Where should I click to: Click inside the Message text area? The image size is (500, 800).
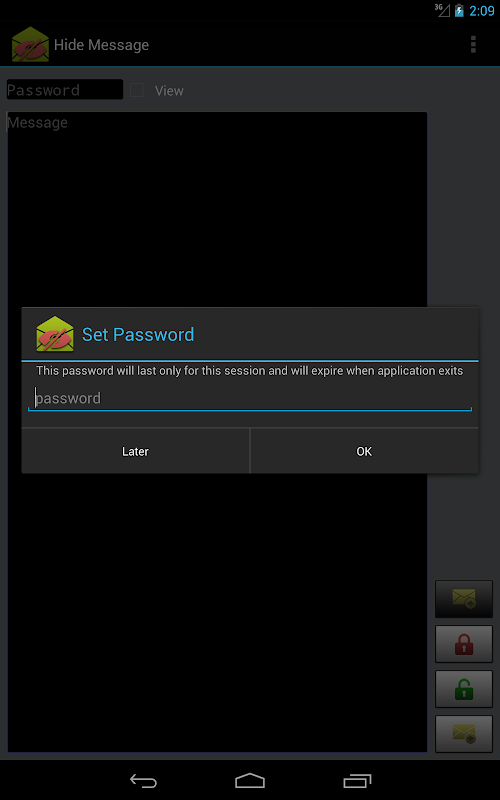click(x=217, y=432)
